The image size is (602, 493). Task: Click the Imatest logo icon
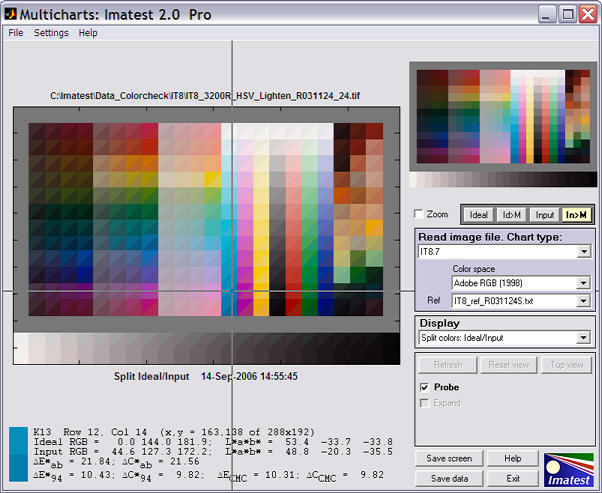coord(569,470)
